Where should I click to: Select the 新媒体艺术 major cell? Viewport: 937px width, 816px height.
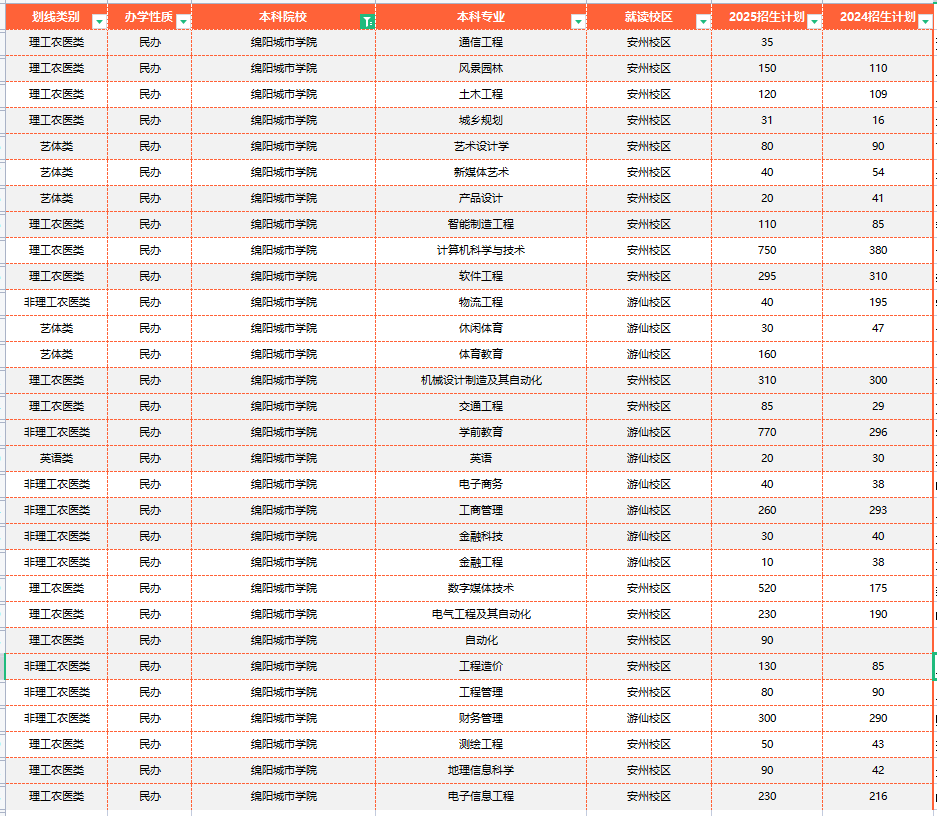pos(481,172)
